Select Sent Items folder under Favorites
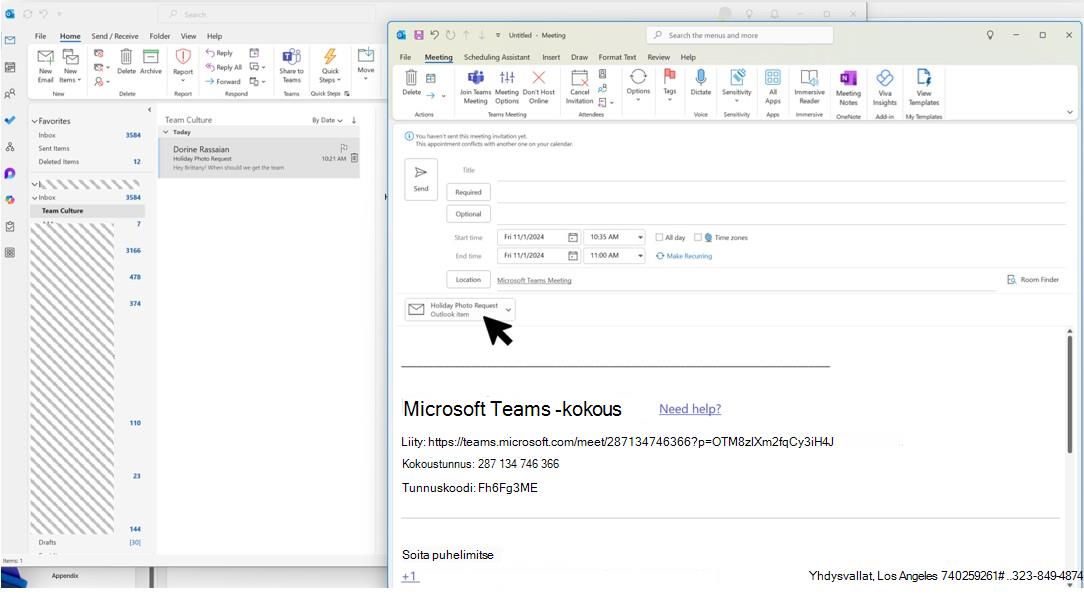 54,149
